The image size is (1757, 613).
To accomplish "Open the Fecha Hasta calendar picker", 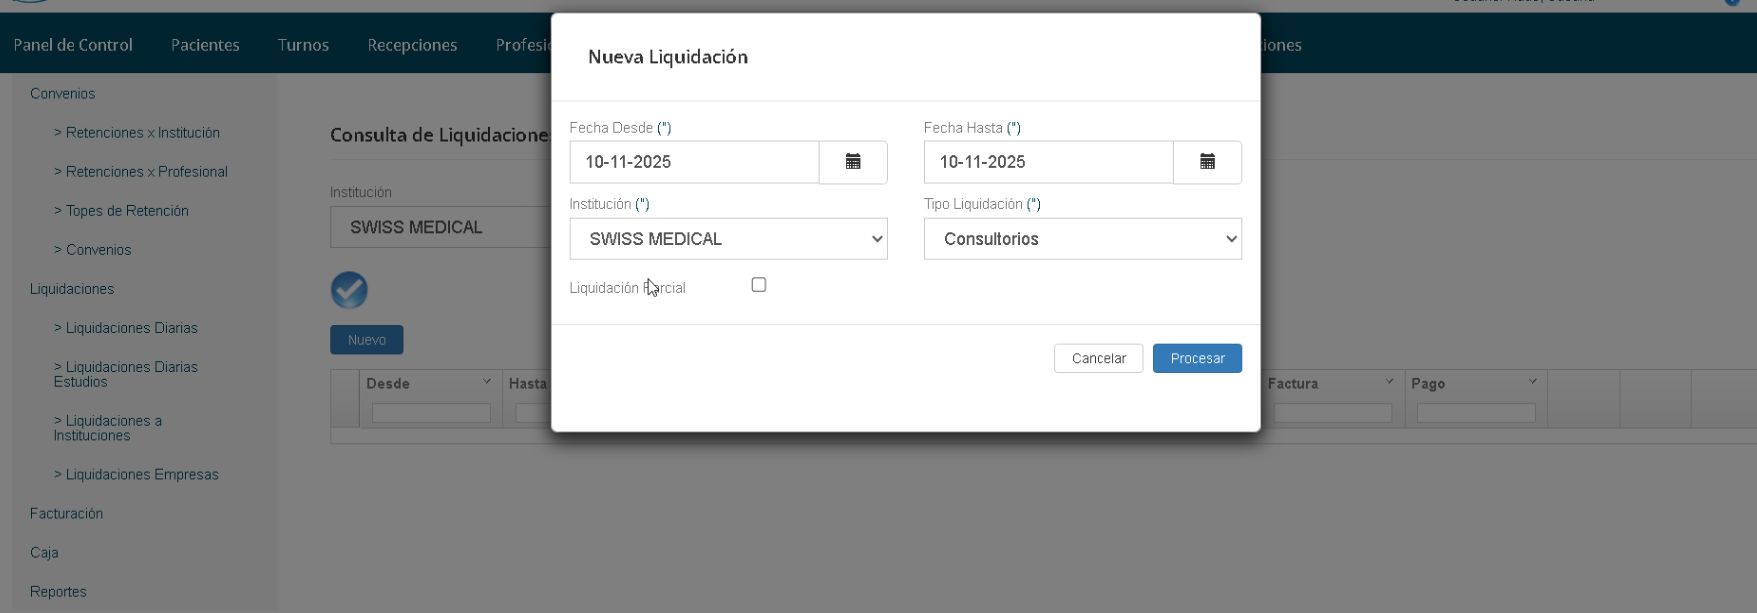I will tap(1207, 162).
